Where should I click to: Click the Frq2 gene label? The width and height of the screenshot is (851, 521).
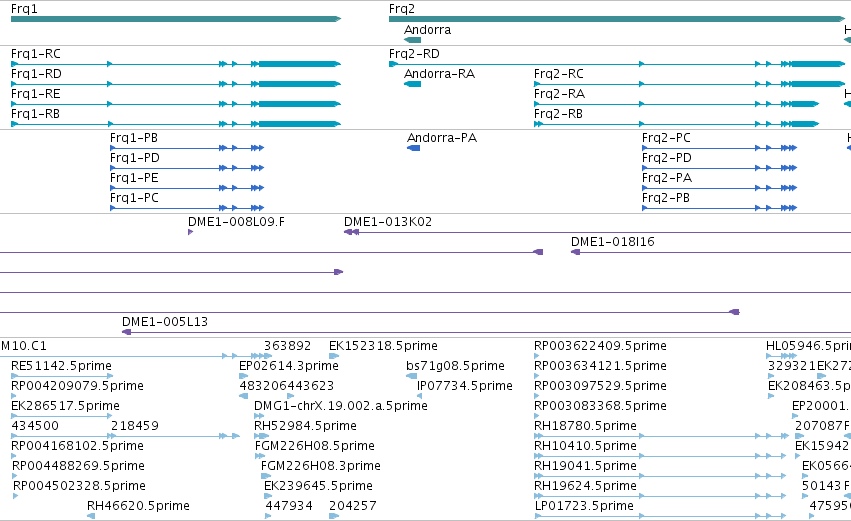402,9
